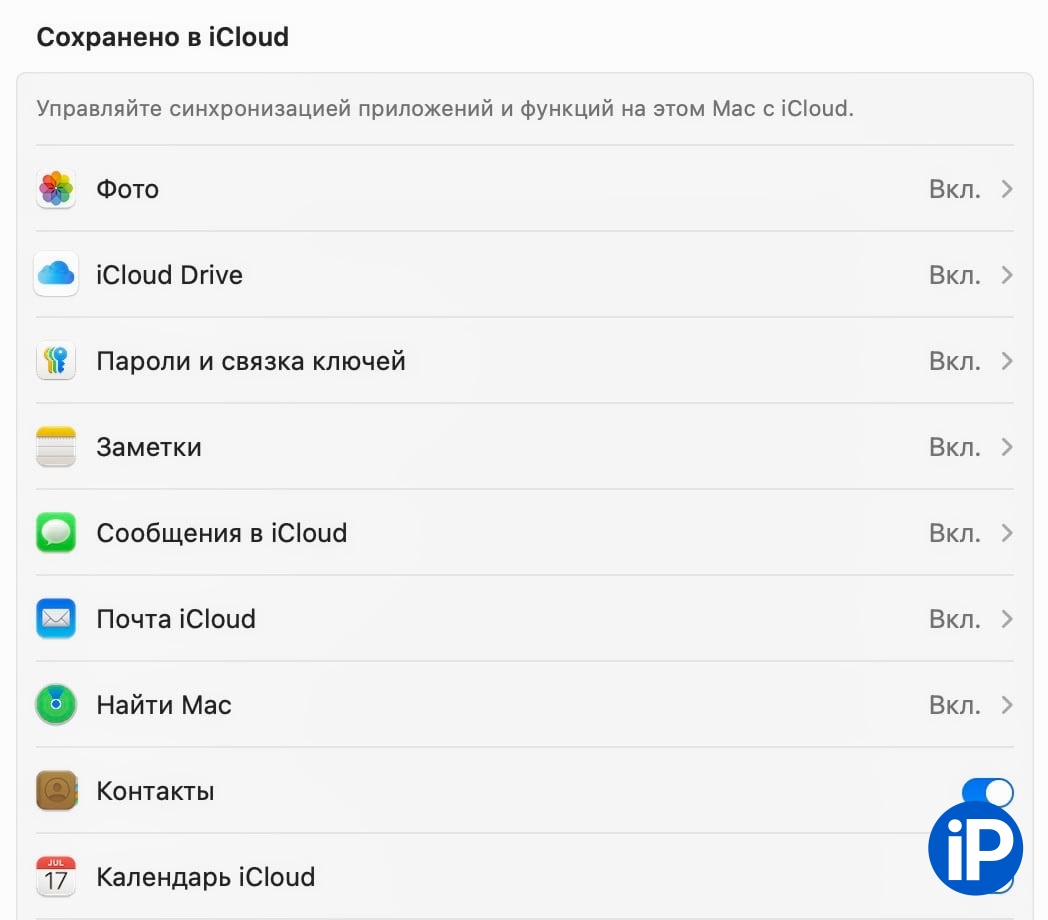Viewport: 1048px width, 920px height.
Task: Click the Пароли и связка ключей icon
Action: [56, 361]
